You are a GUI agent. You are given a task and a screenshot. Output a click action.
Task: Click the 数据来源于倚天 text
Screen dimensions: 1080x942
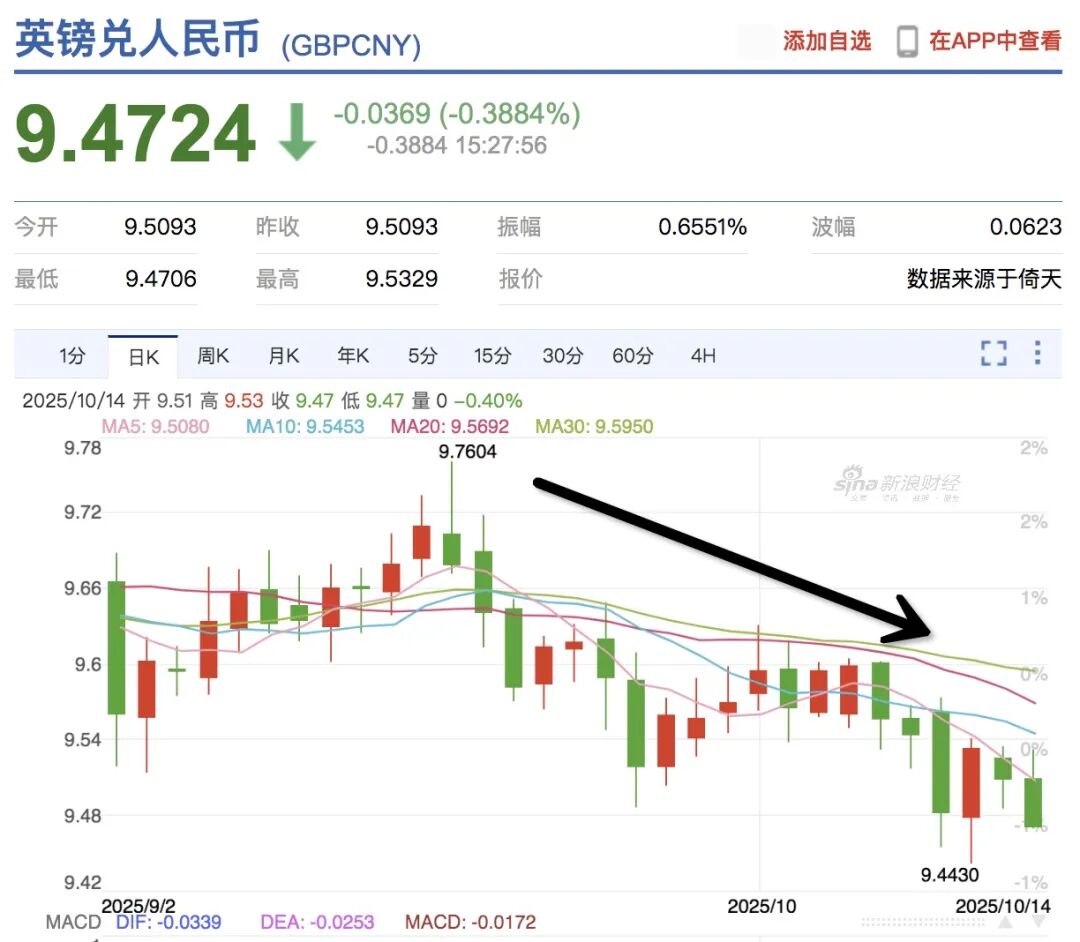(984, 279)
